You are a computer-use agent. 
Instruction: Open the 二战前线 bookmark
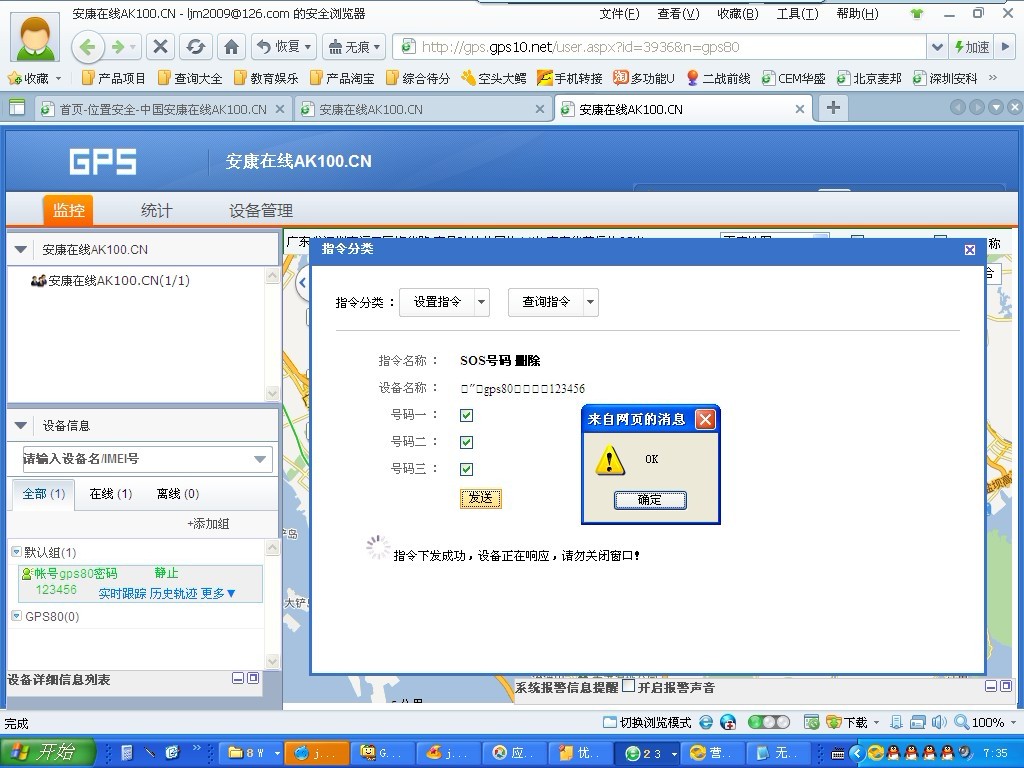tap(718, 78)
